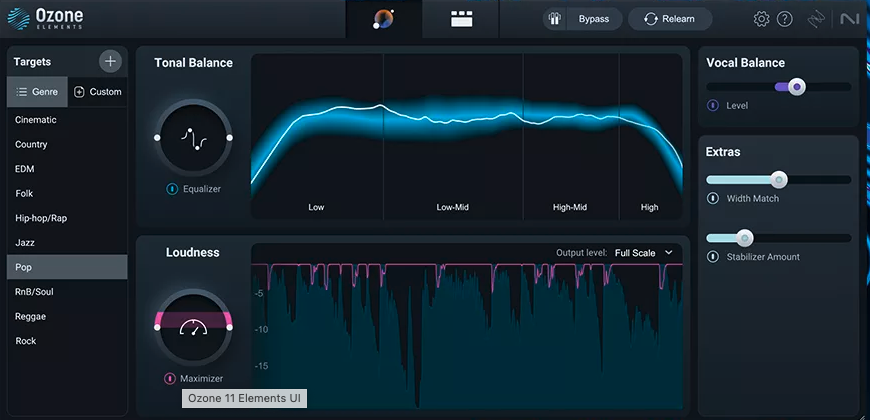Choose the Country genre target
Viewport: 870px width, 420px height.
(67, 144)
